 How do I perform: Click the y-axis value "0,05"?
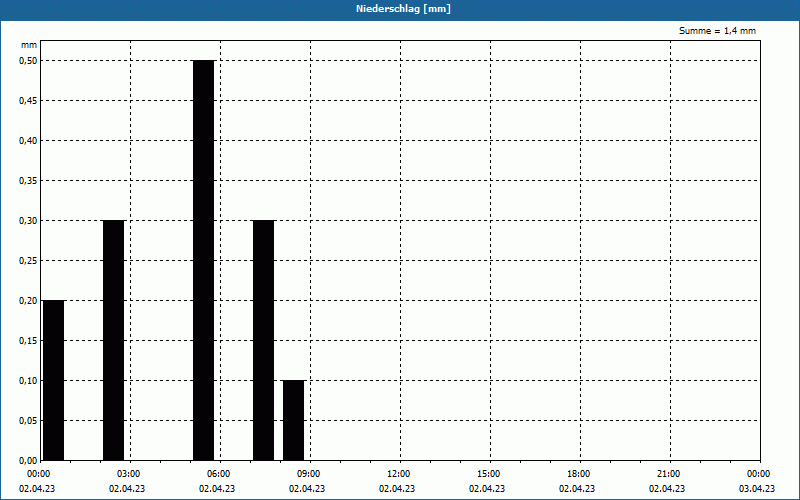click(28, 421)
